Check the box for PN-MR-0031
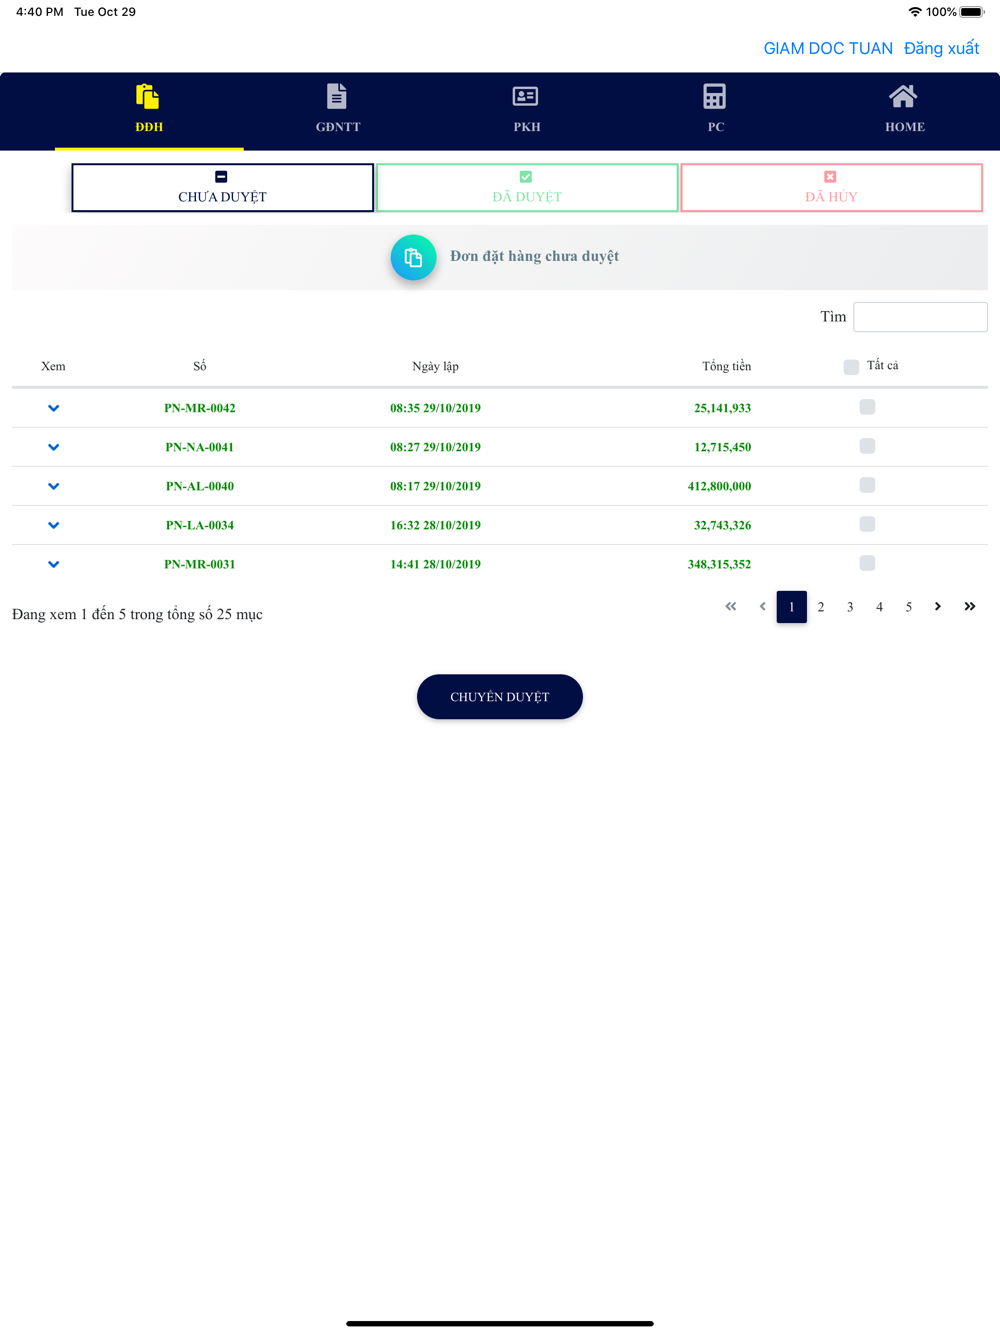1000x1334 pixels. pyautogui.click(x=867, y=563)
